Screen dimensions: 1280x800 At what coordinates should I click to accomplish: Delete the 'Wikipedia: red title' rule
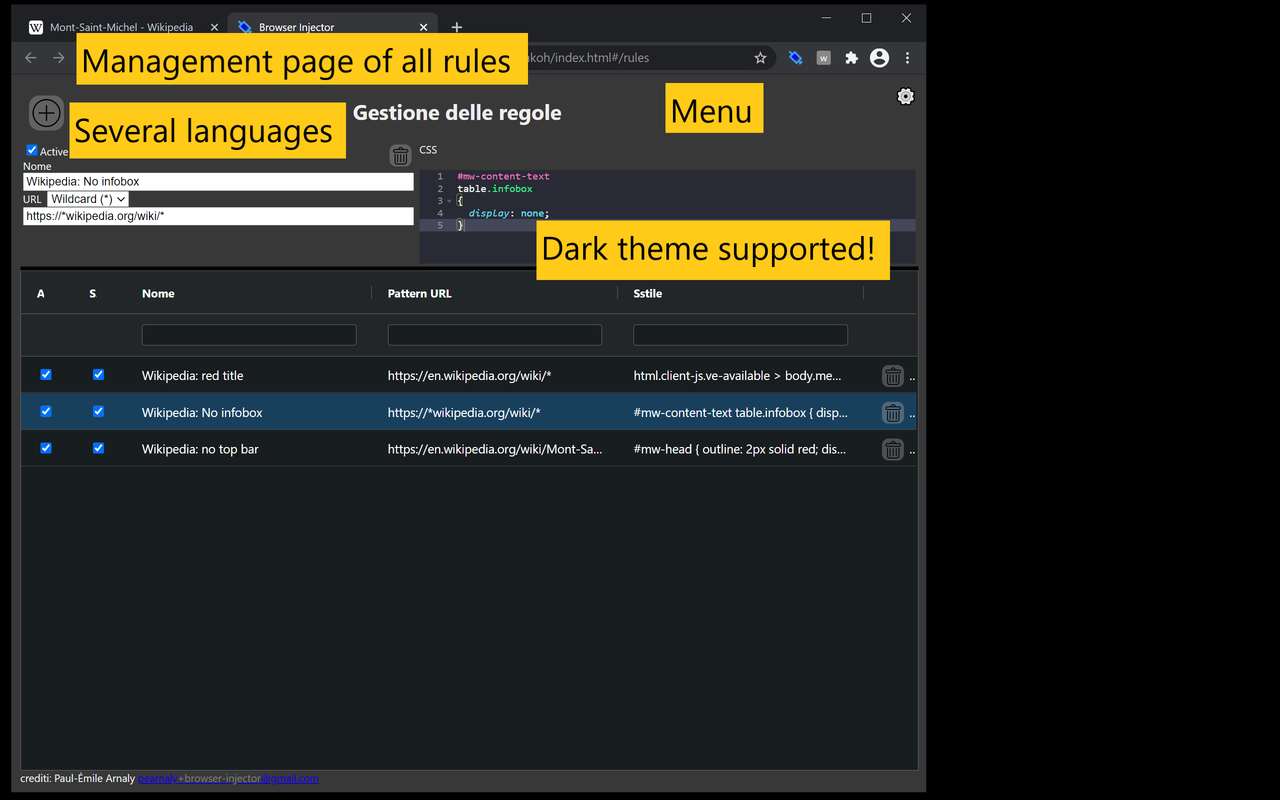pos(892,376)
